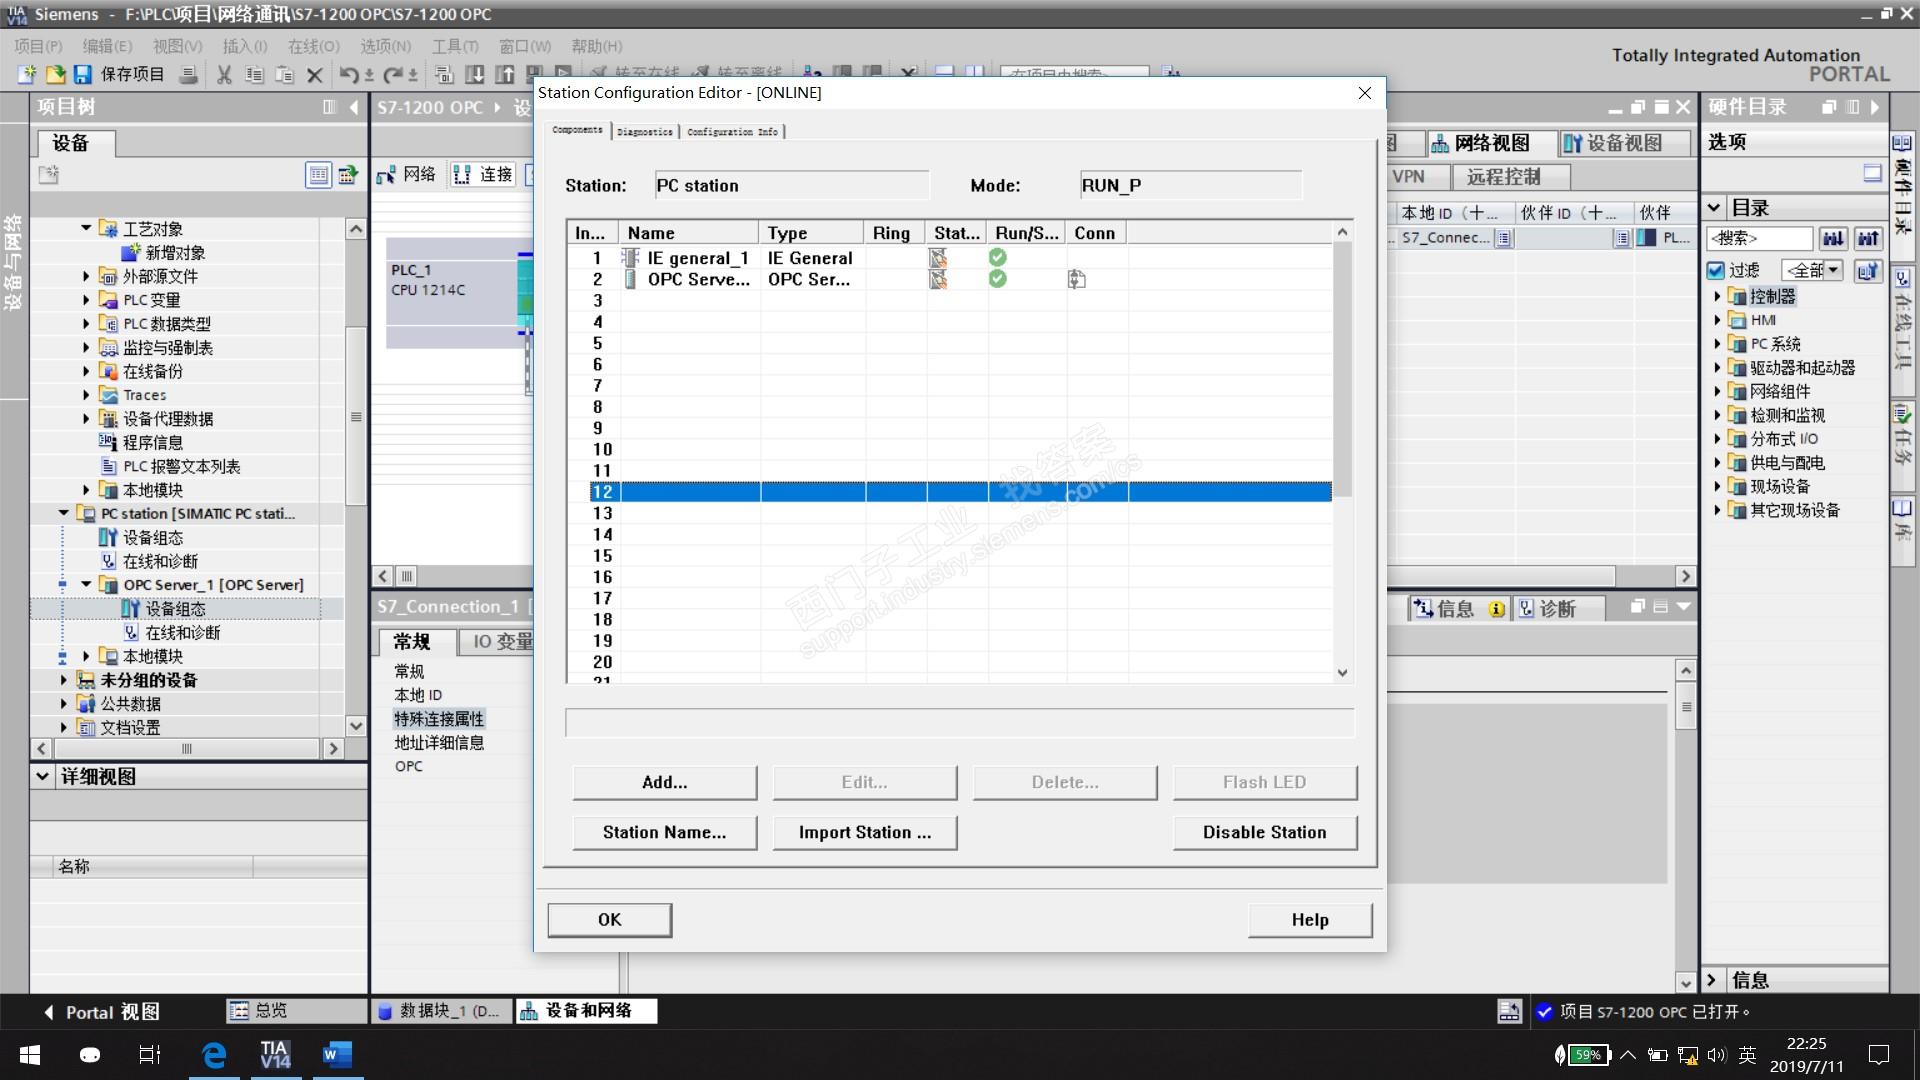Click the Add... button

[664, 782]
